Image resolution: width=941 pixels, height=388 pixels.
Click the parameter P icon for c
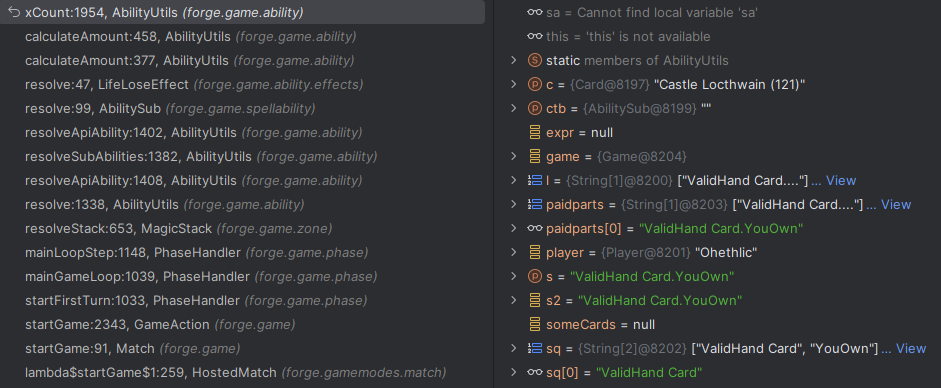tap(534, 85)
